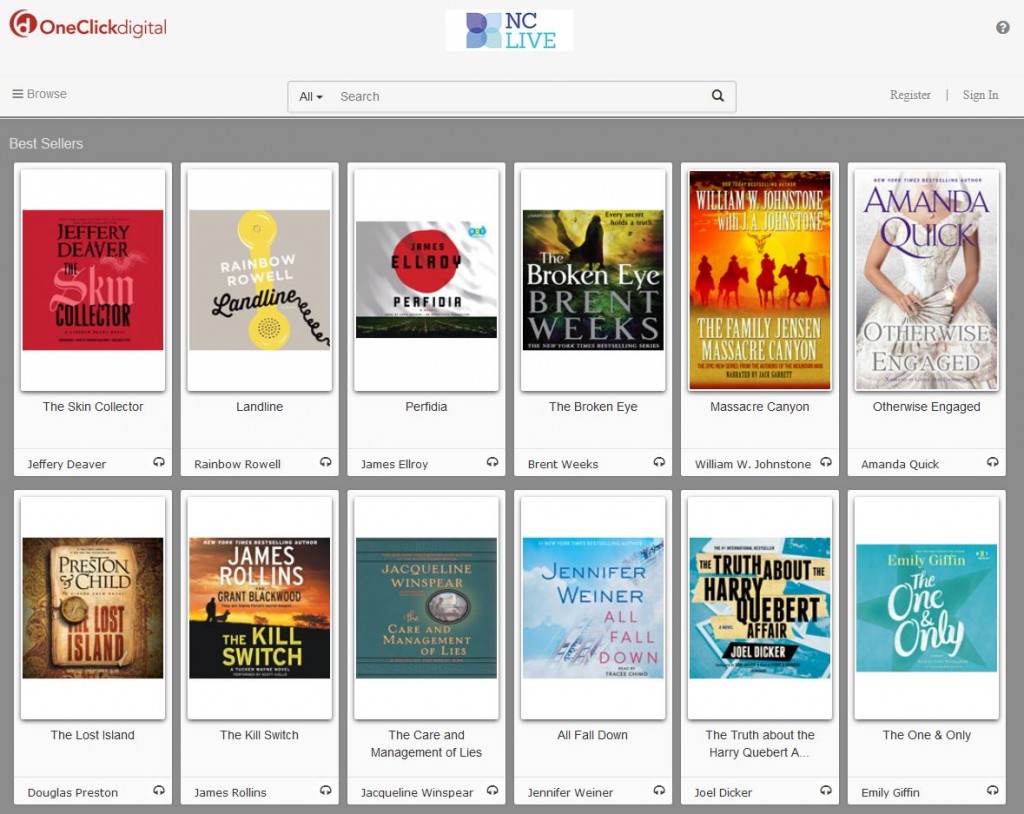Select The Broken Eye cover image
This screenshot has width=1024, height=814.
pos(593,280)
